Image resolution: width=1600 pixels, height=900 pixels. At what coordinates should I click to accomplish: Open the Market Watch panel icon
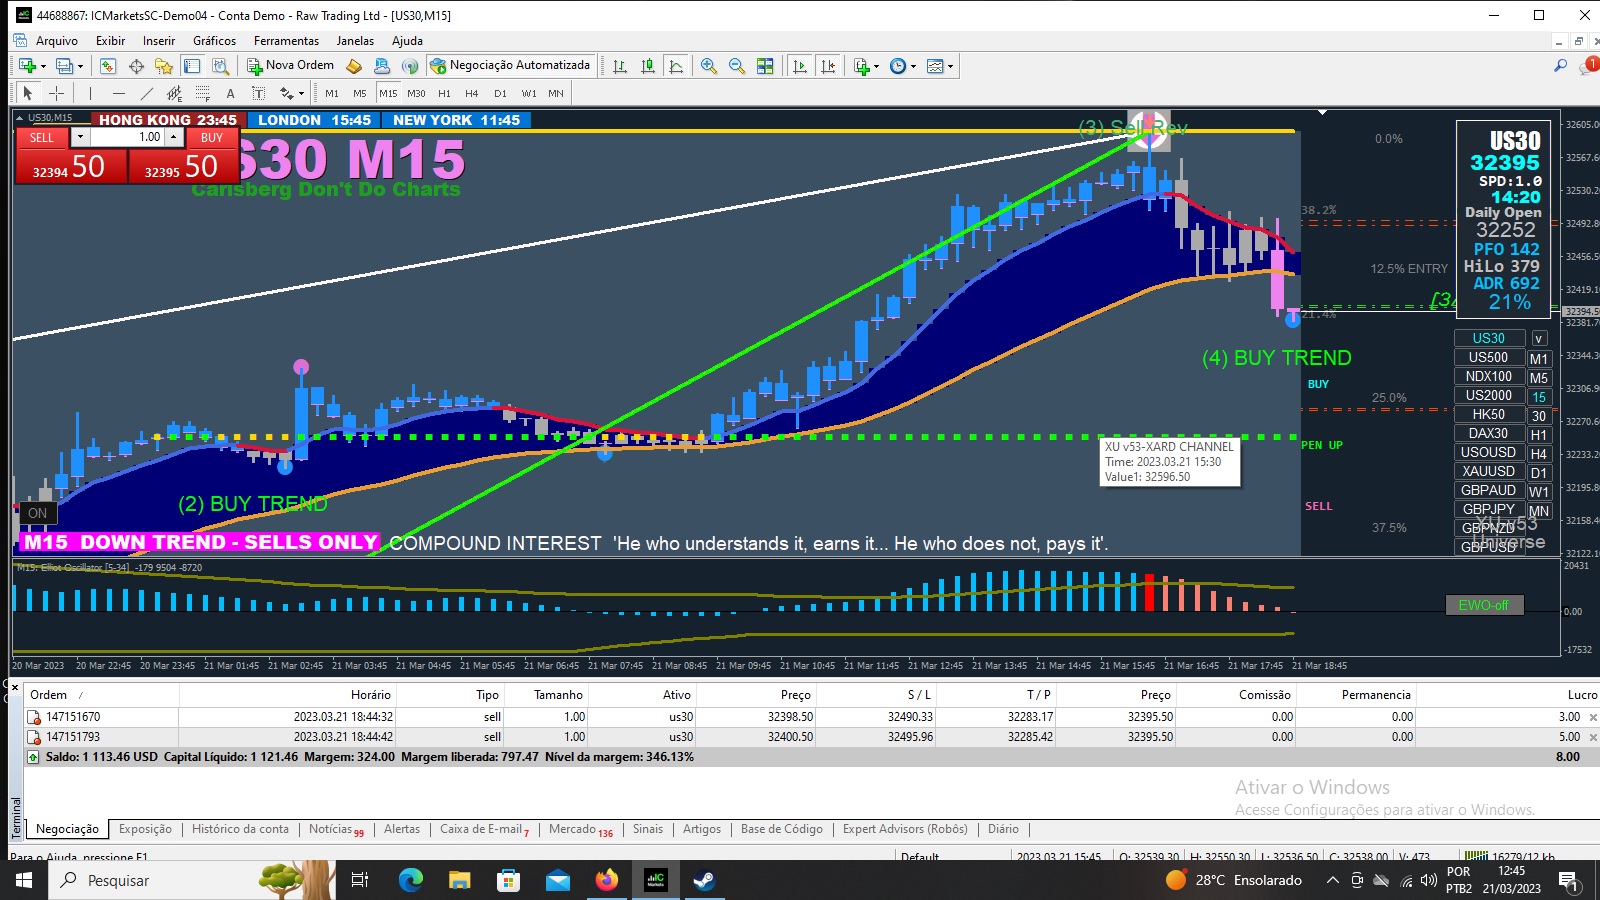coord(108,66)
